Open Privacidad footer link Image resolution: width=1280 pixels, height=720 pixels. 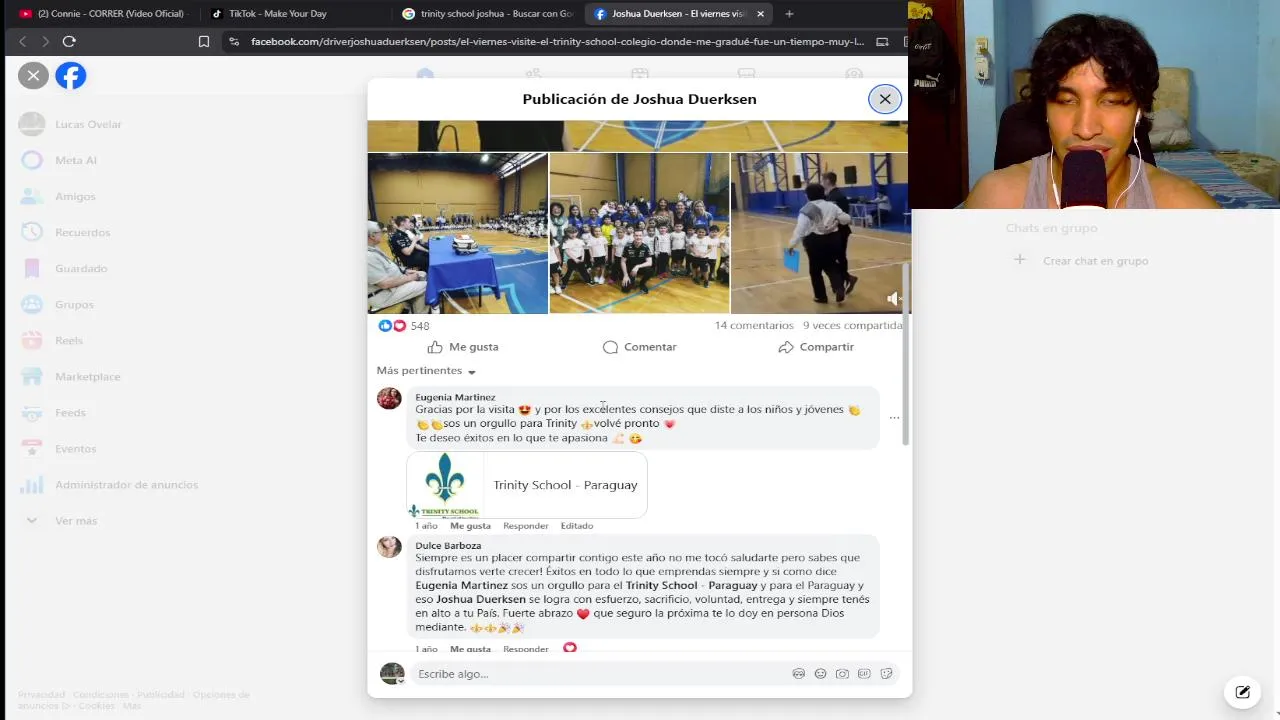[41, 694]
